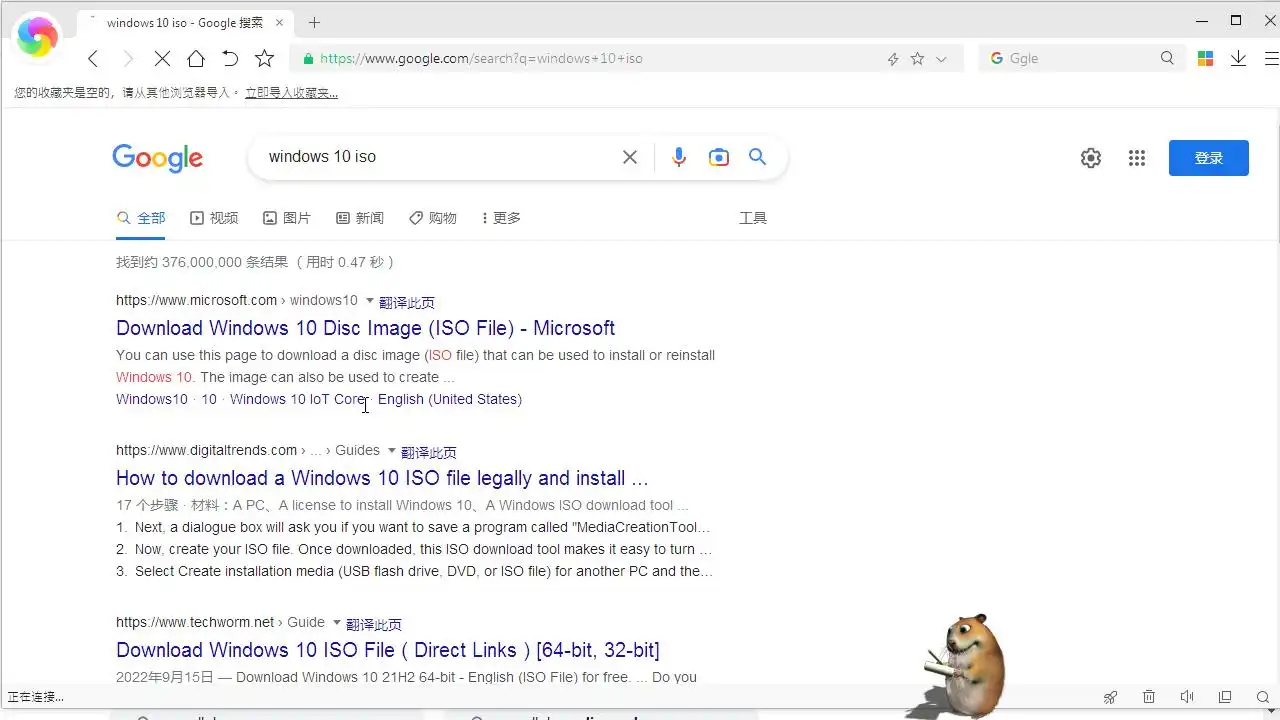Open the browser downloads icon
The width and height of the screenshot is (1280, 720).
1238,59
